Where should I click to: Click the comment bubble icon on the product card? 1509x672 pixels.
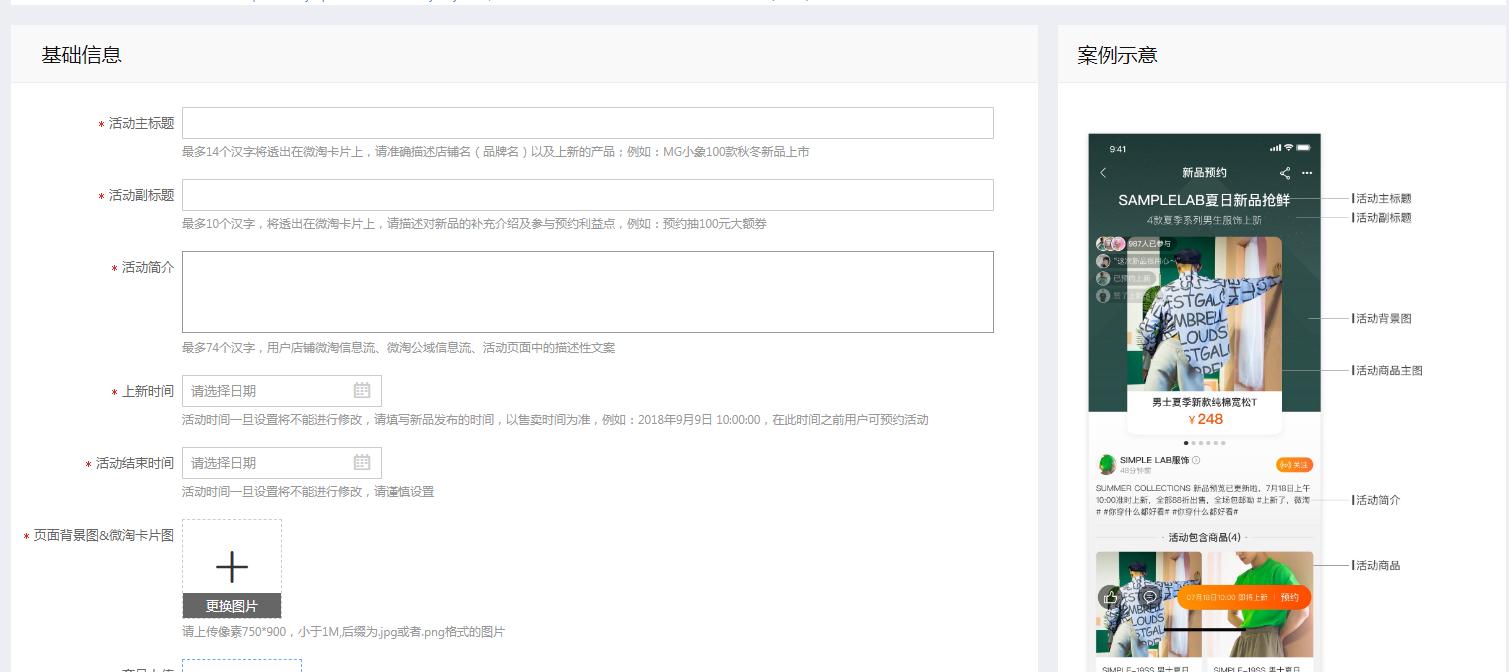pos(1149,598)
